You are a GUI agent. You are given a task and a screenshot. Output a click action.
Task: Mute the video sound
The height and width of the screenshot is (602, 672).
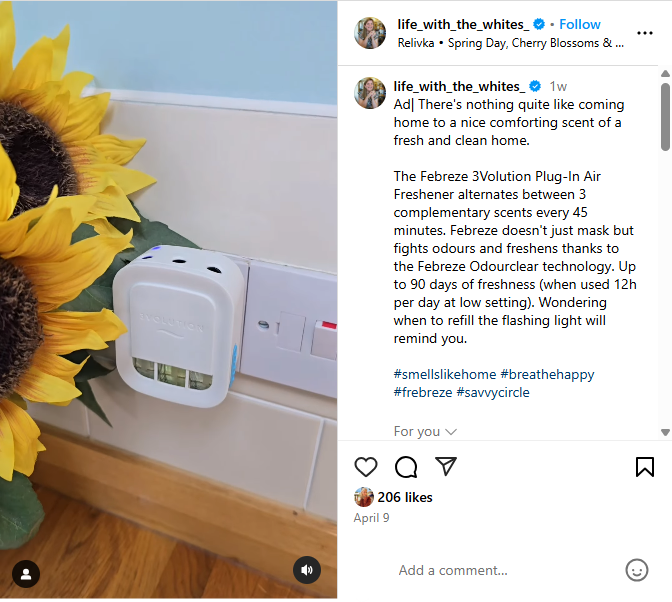[x=307, y=570]
